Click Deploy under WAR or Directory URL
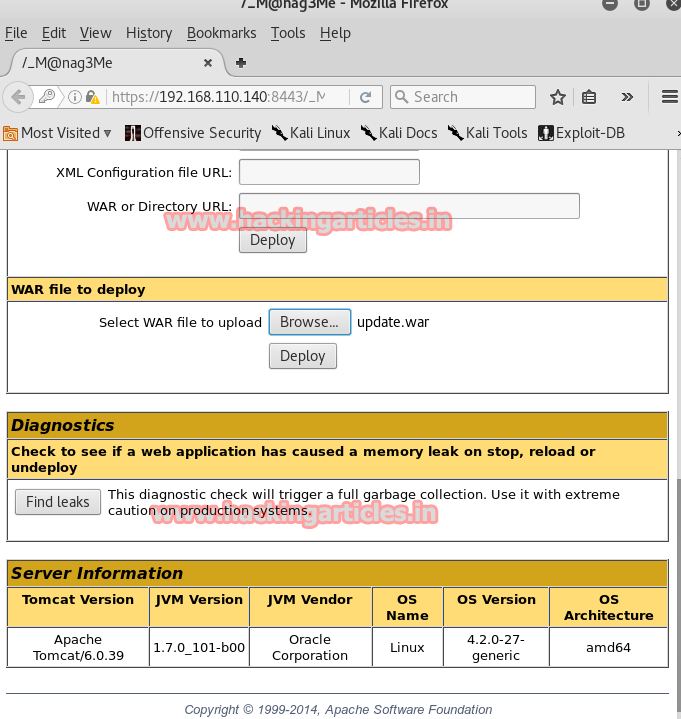 pos(273,241)
